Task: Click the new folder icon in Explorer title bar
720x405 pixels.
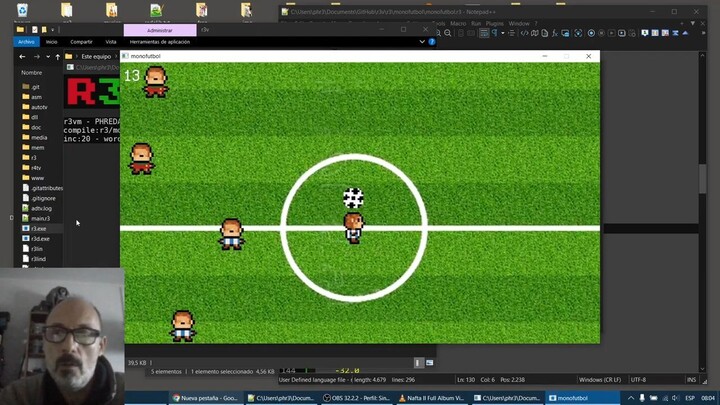Action: pyautogui.click(x=44, y=30)
